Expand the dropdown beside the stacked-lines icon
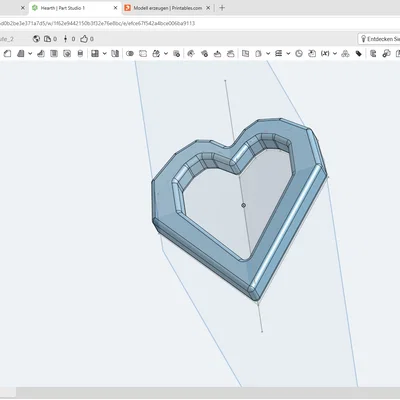Image resolution: width=400 pixels, height=400 pixels. click(x=288, y=53)
